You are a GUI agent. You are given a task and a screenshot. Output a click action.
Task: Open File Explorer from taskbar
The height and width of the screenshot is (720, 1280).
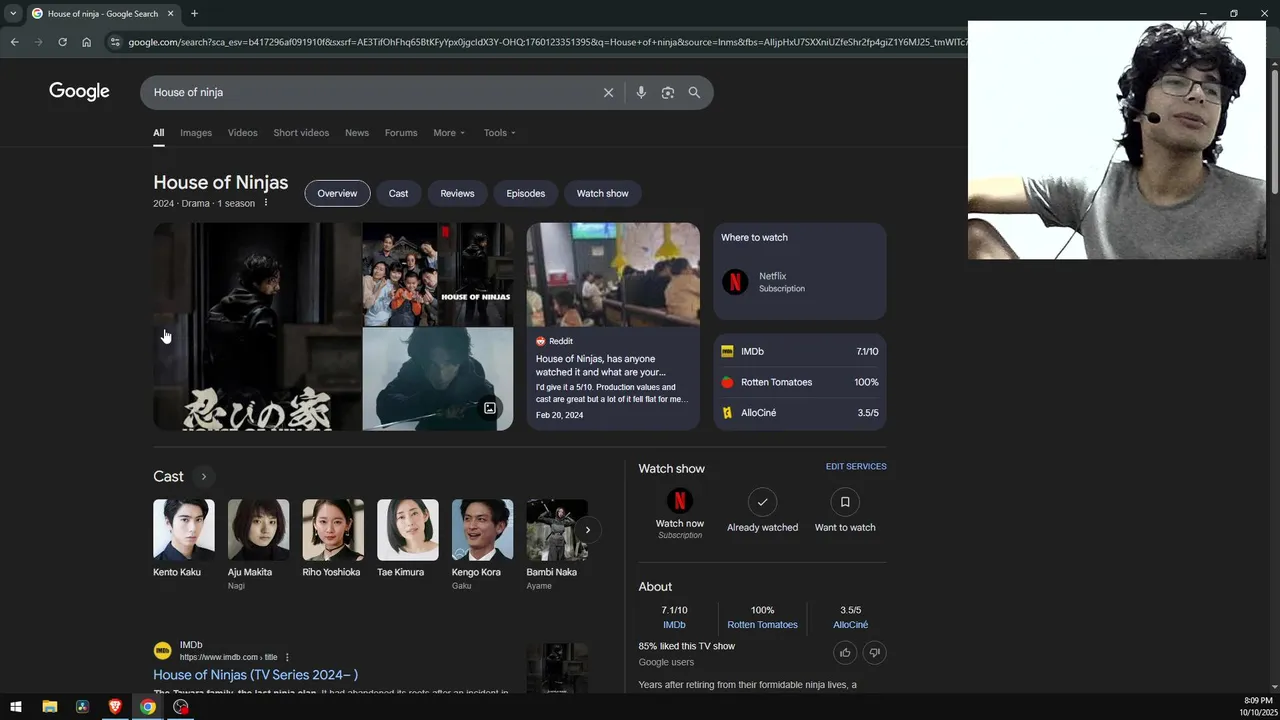(49, 707)
